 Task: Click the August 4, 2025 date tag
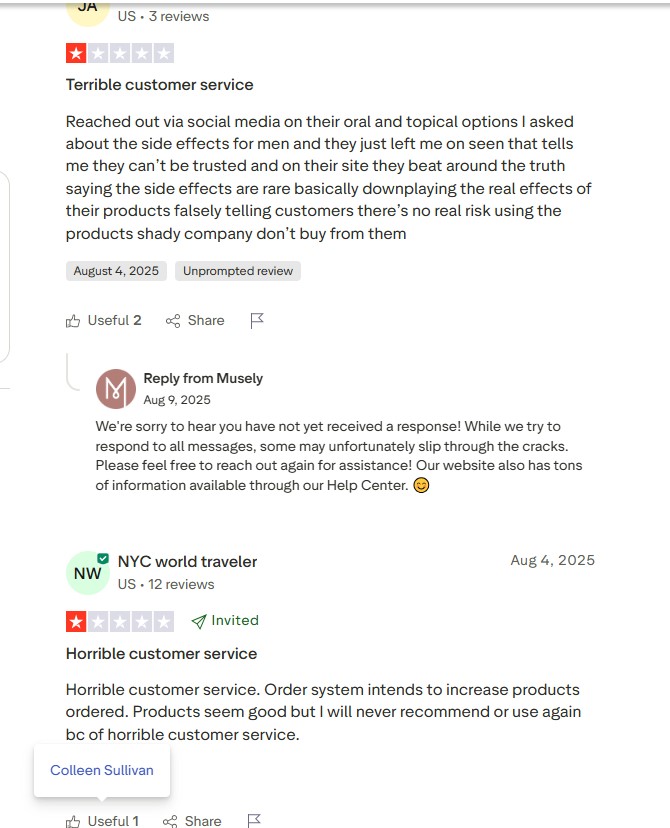pos(116,271)
